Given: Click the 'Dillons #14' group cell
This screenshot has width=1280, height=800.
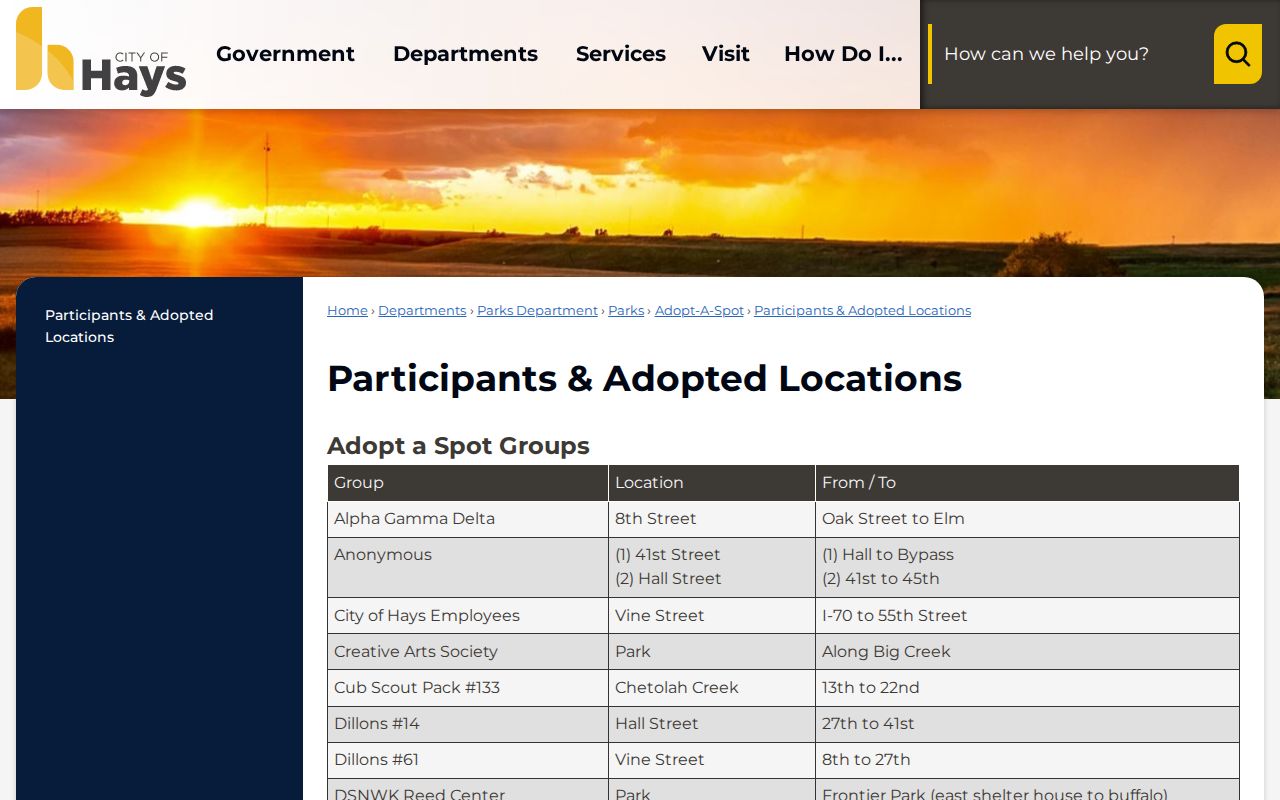Looking at the screenshot, I should 468,724.
